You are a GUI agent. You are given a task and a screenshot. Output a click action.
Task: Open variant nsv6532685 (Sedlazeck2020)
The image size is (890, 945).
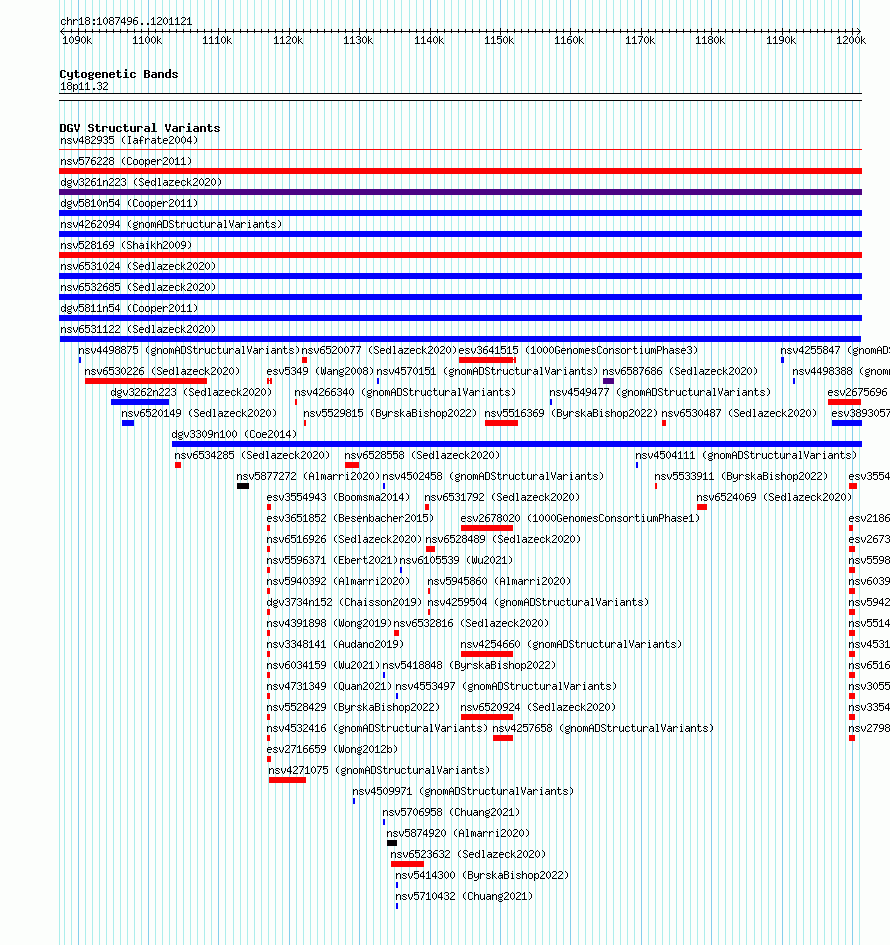pos(138,287)
